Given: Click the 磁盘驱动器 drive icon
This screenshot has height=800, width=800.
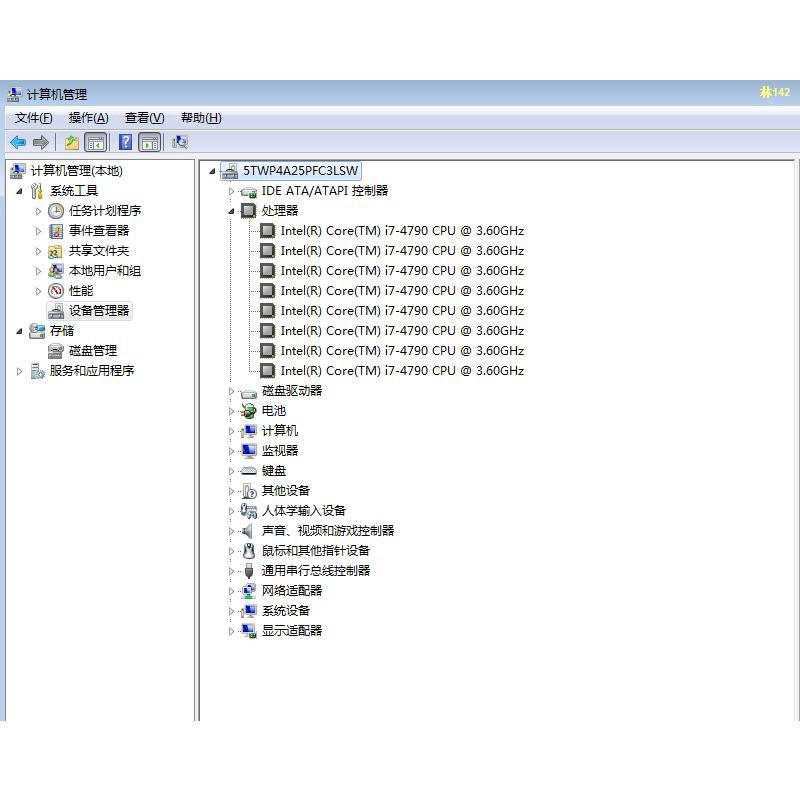Looking at the screenshot, I should point(248,393).
